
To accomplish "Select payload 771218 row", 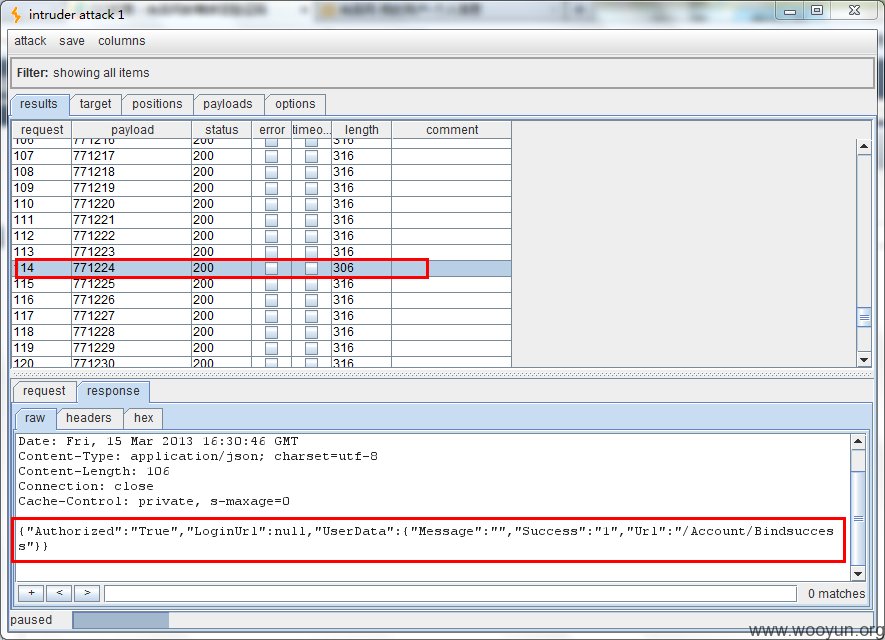I will click(x=262, y=172).
